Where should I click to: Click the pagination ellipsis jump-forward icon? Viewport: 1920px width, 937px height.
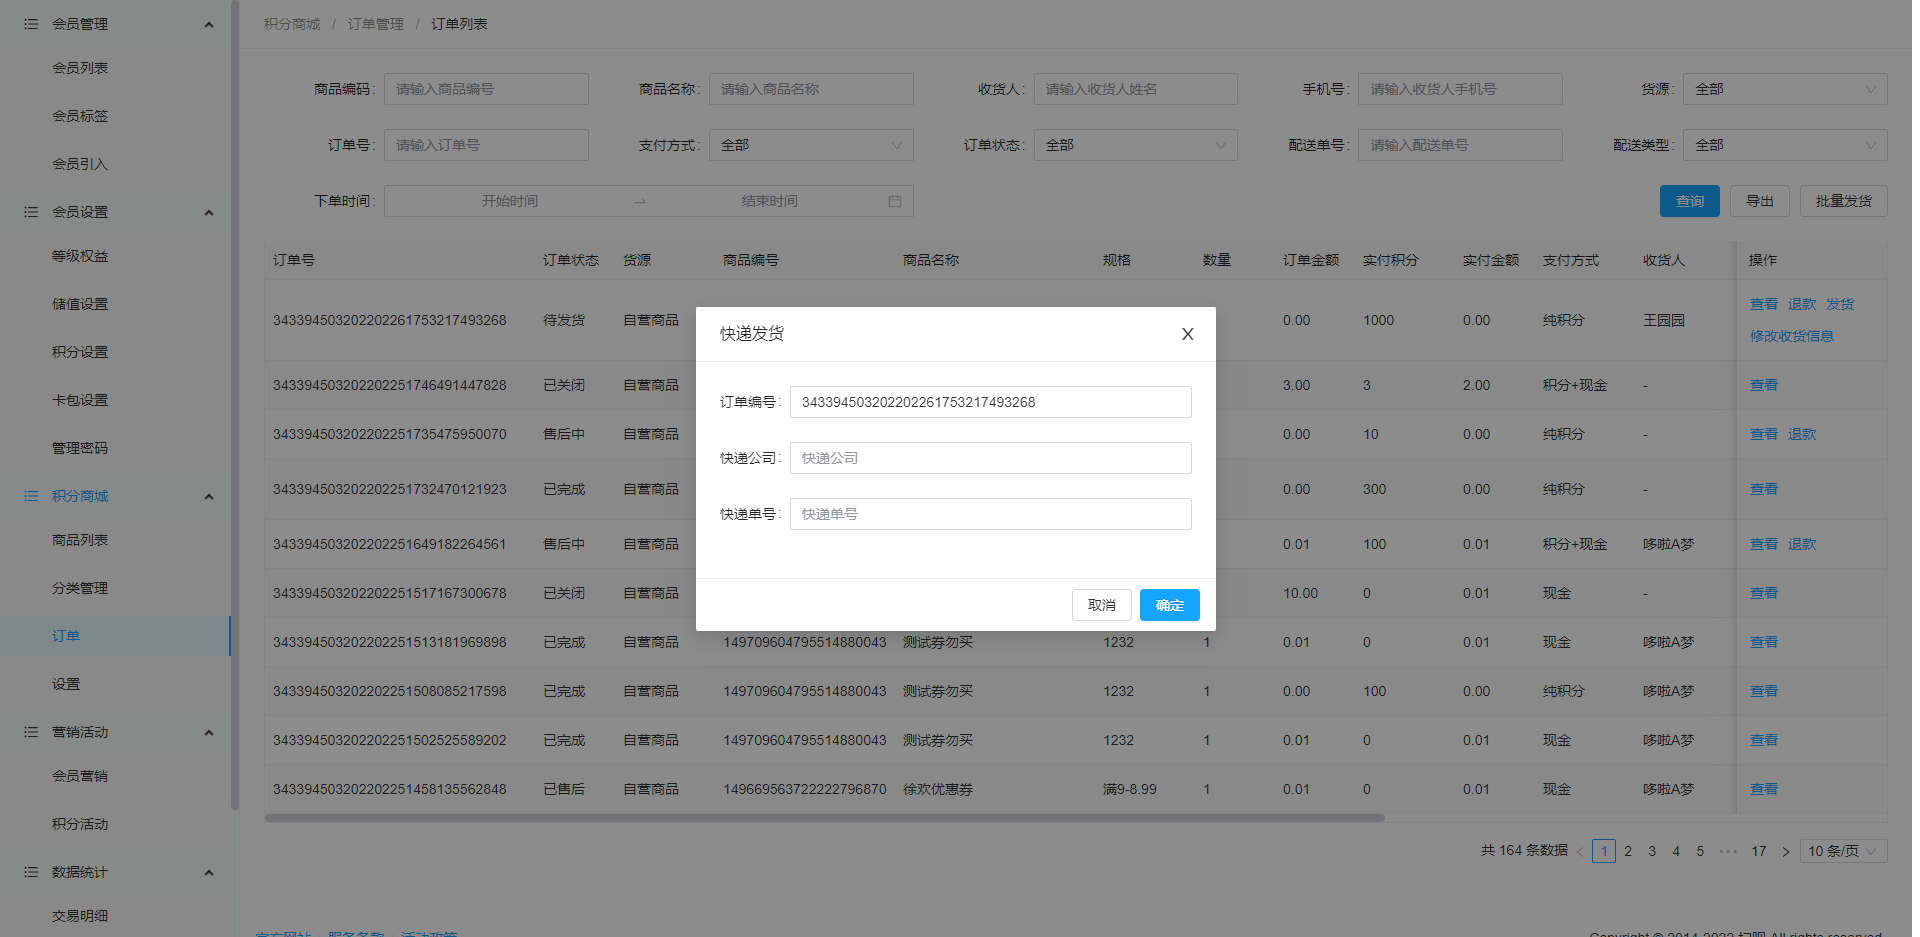pos(1728,851)
